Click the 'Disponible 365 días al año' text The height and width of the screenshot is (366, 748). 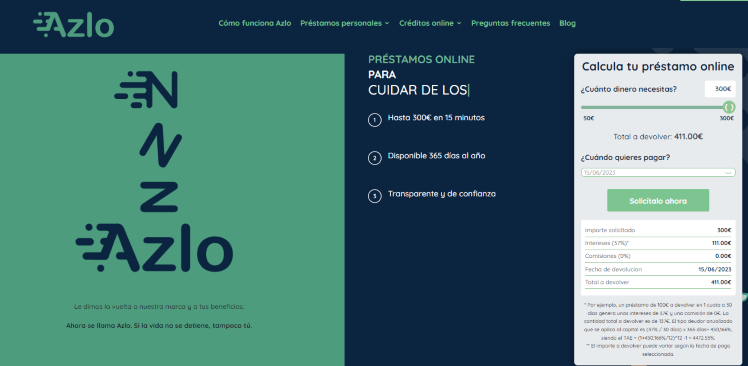point(436,156)
